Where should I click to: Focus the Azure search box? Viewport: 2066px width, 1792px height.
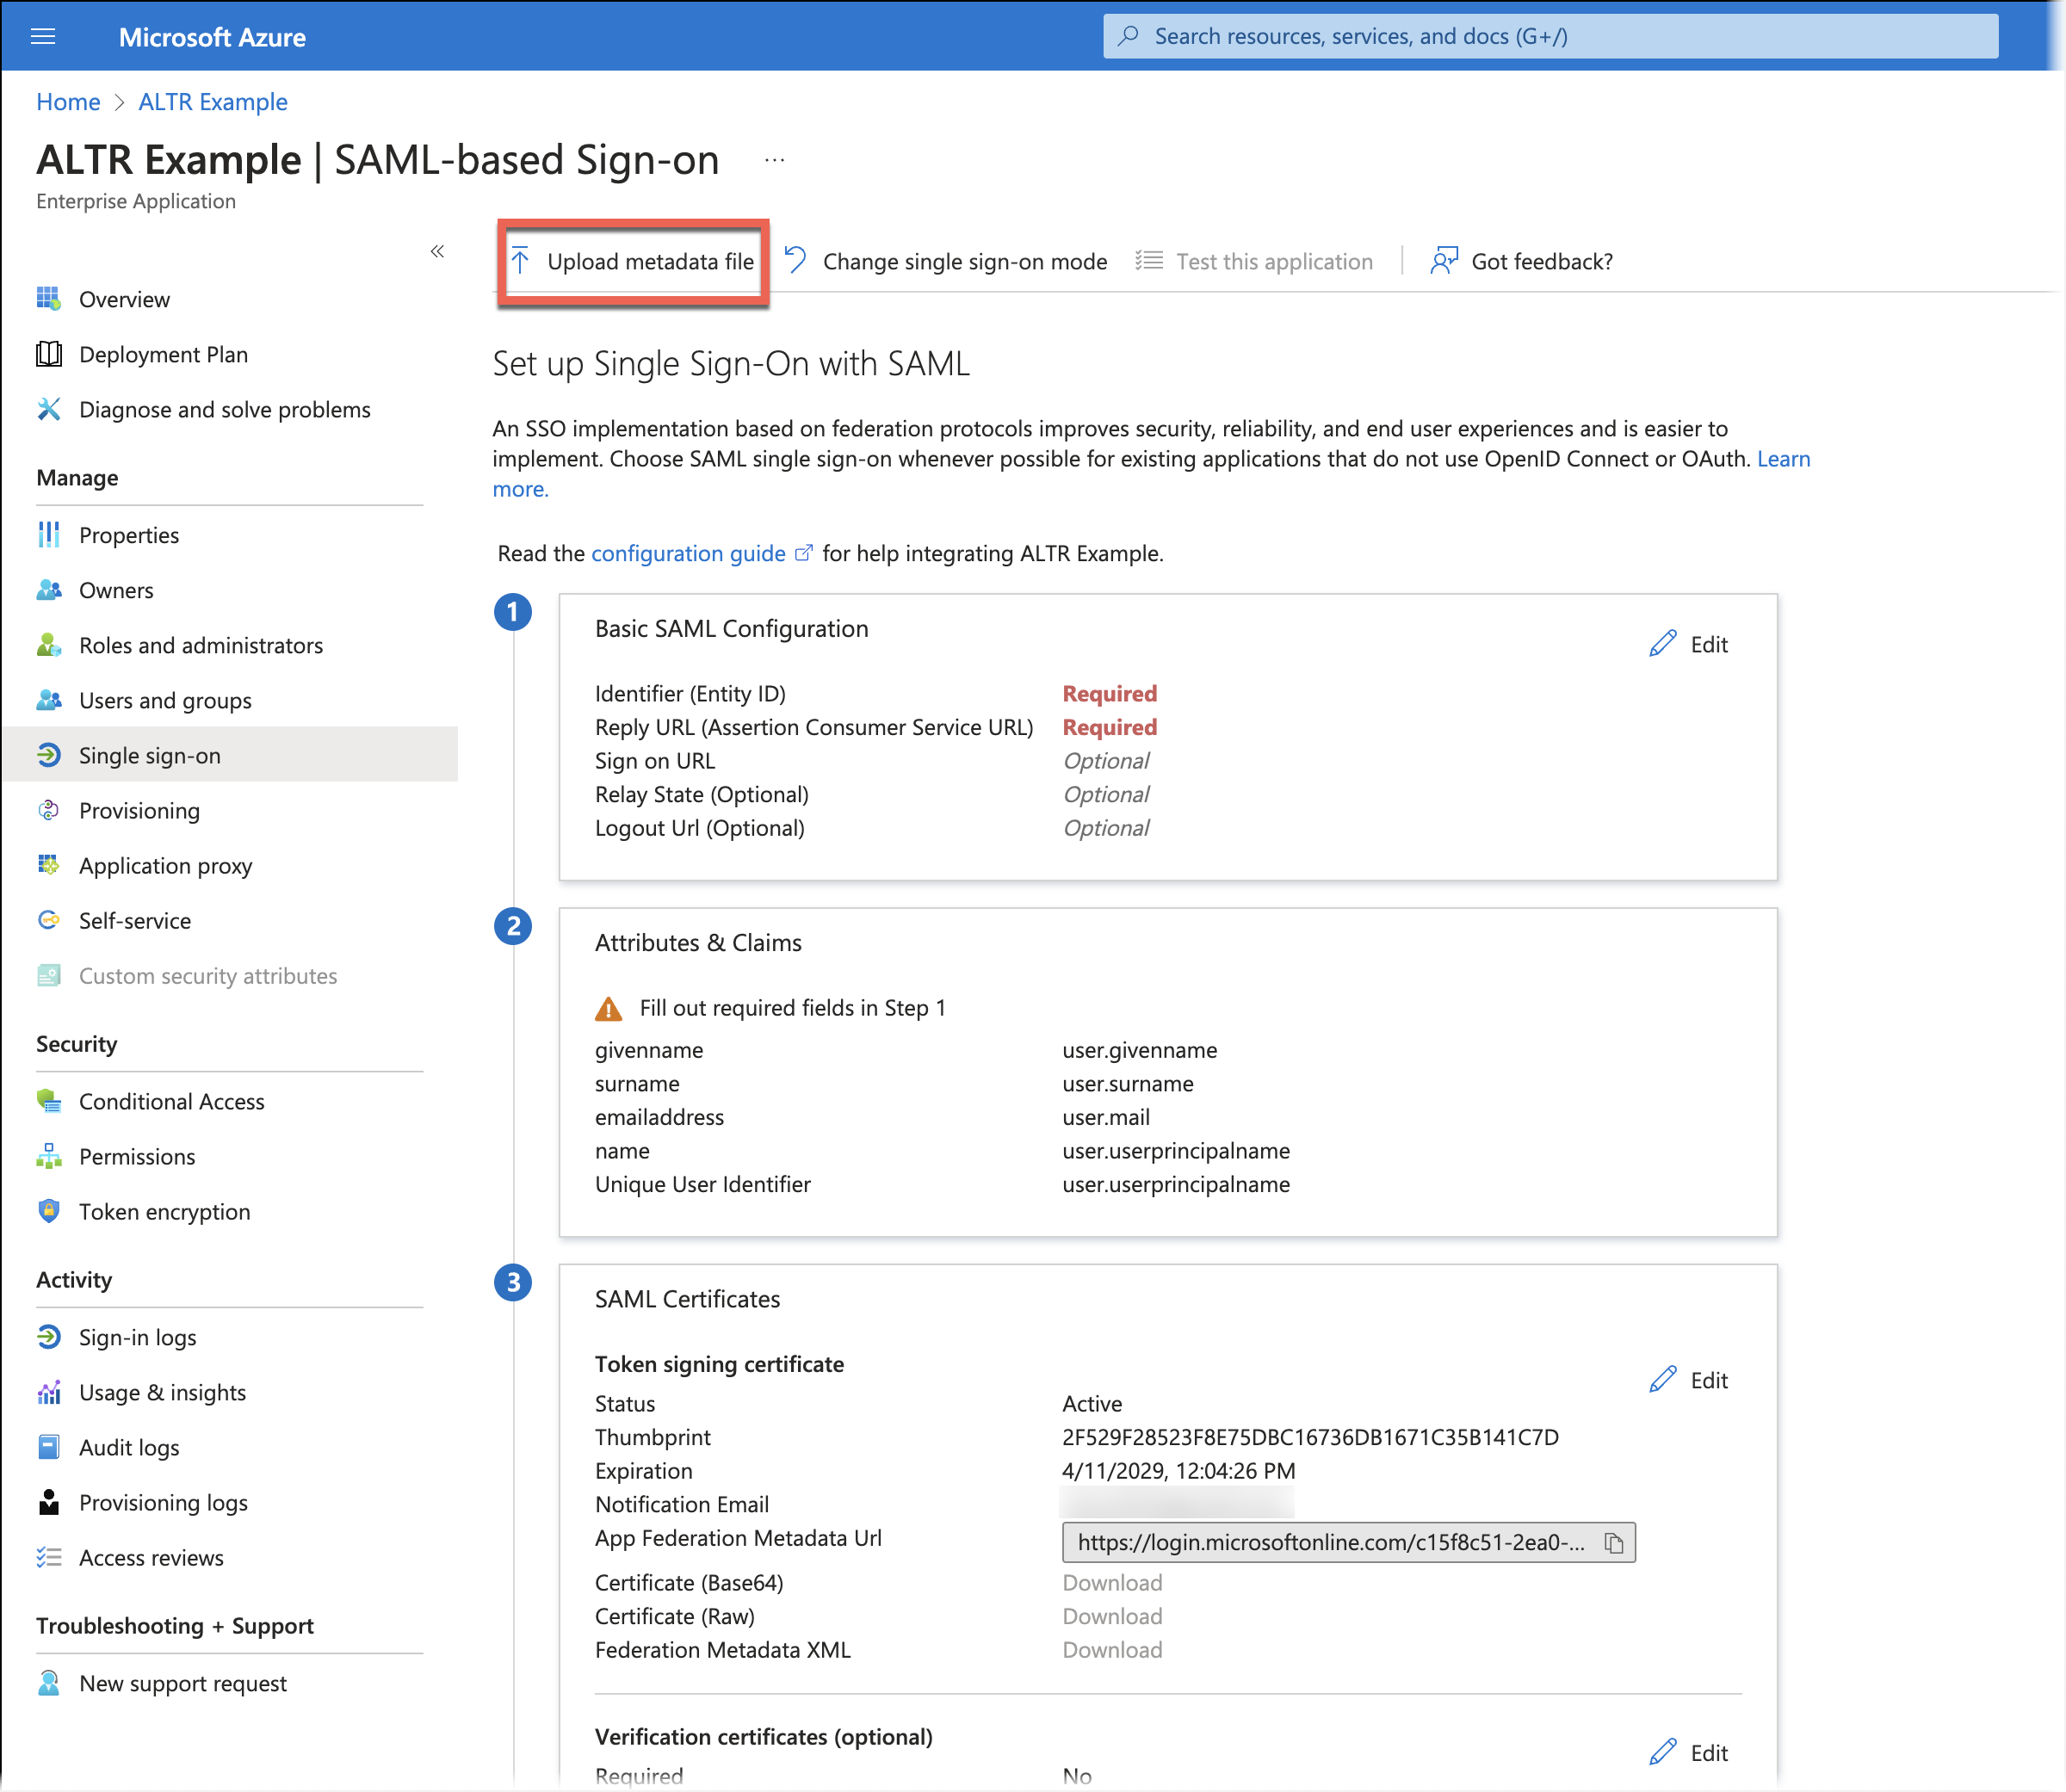[x=1550, y=36]
